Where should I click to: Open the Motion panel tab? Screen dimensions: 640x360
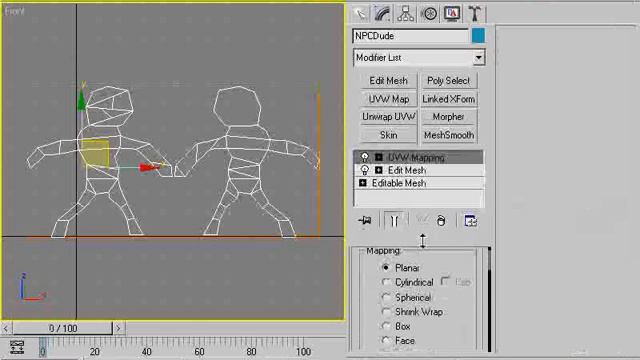429,13
